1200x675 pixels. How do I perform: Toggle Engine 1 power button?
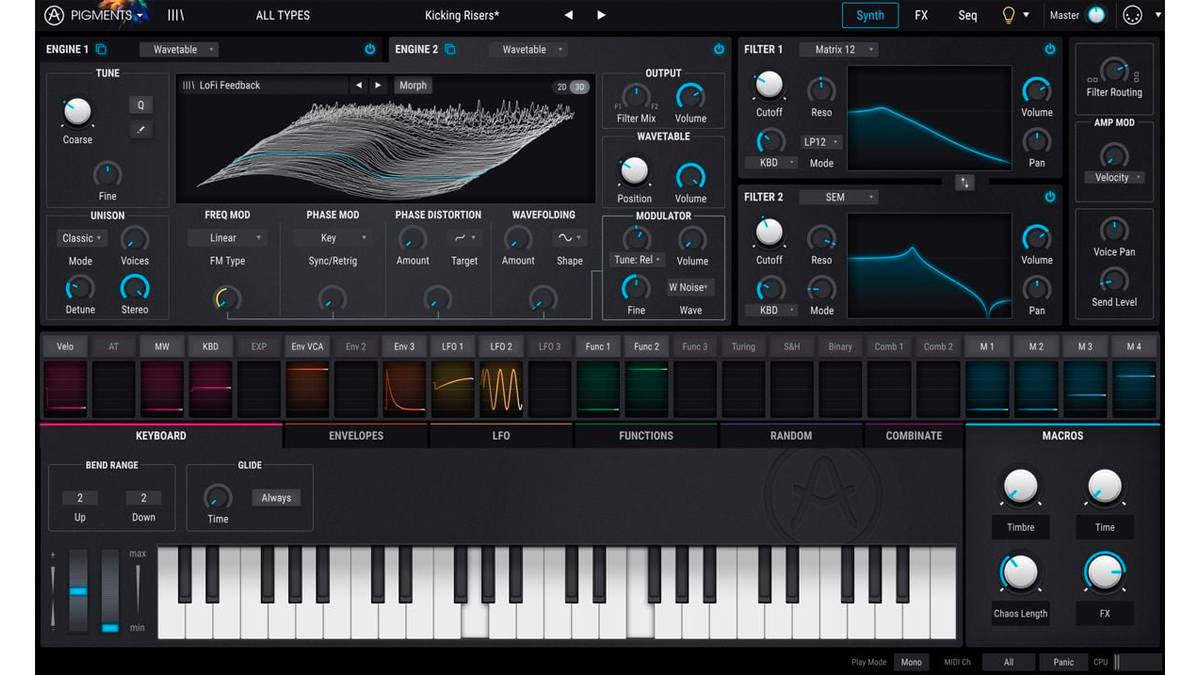[x=369, y=49]
